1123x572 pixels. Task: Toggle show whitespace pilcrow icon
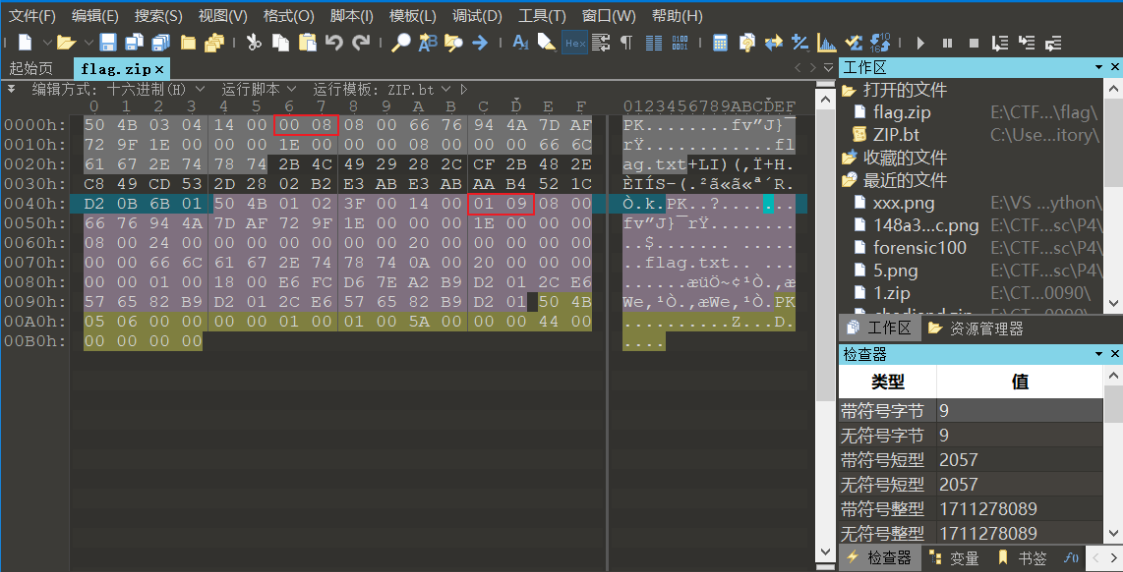coord(627,43)
